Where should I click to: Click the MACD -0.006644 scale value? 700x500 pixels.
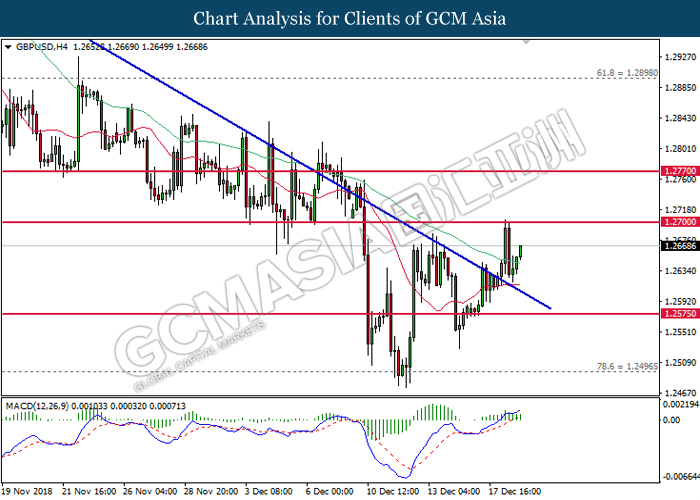point(681,477)
